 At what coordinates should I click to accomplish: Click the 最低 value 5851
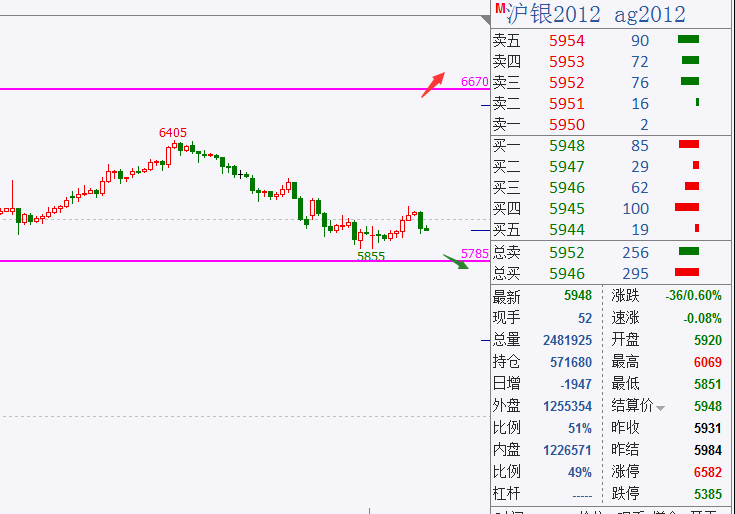(708, 384)
